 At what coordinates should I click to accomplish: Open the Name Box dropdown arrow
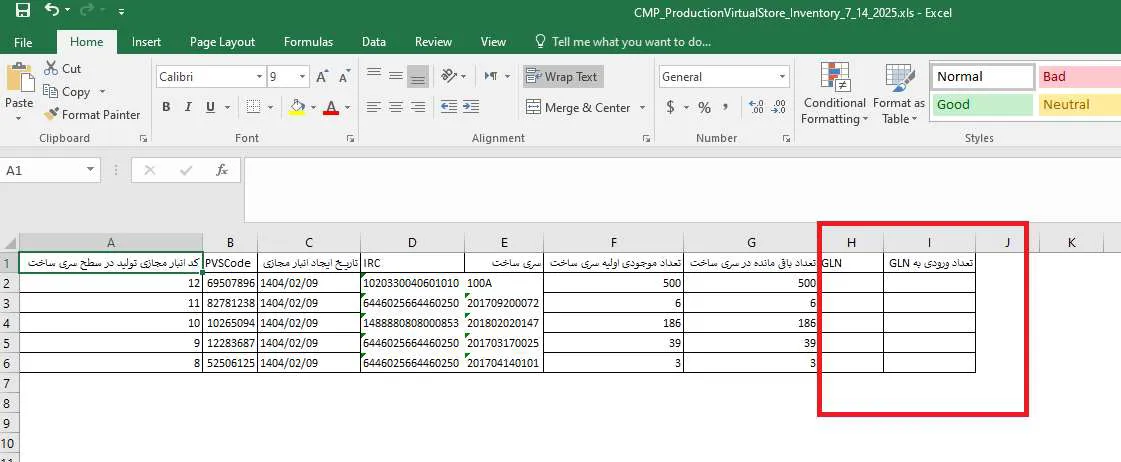click(x=91, y=171)
